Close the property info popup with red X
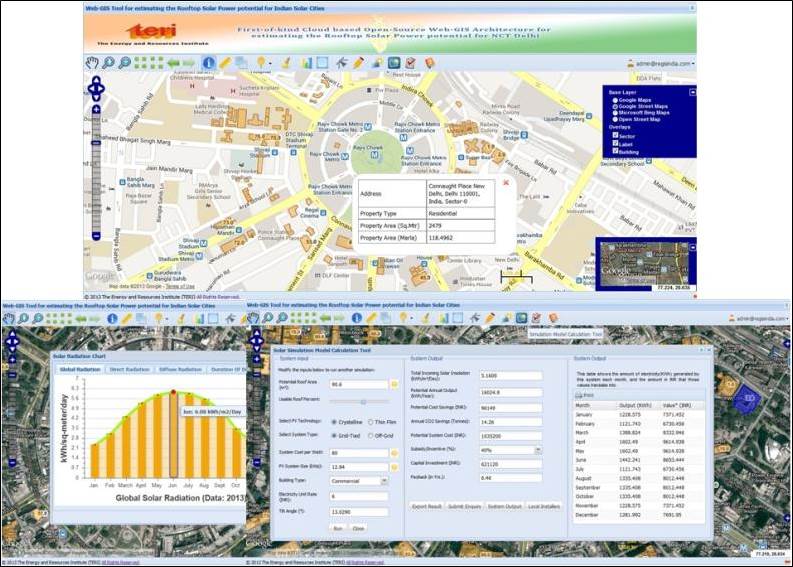 click(x=506, y=183)
